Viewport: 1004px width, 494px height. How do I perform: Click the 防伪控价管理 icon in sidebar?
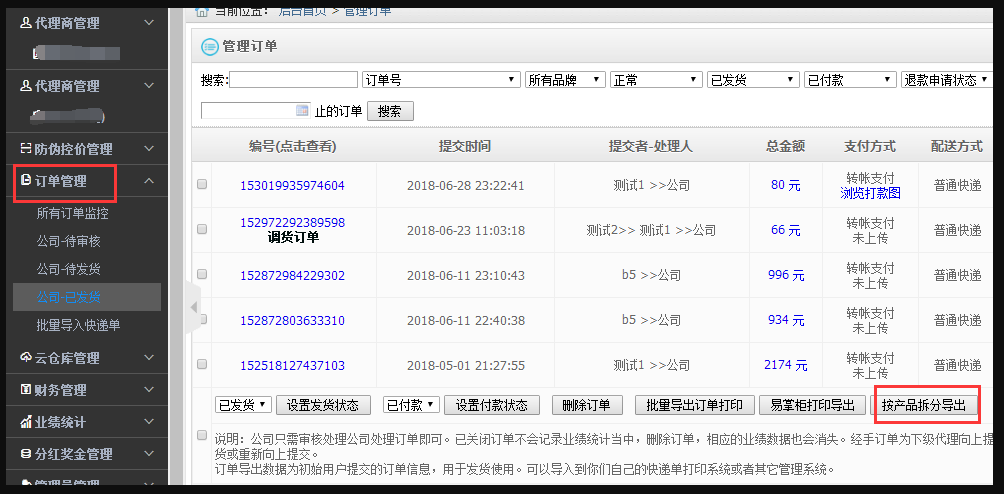tap(26, 149)
